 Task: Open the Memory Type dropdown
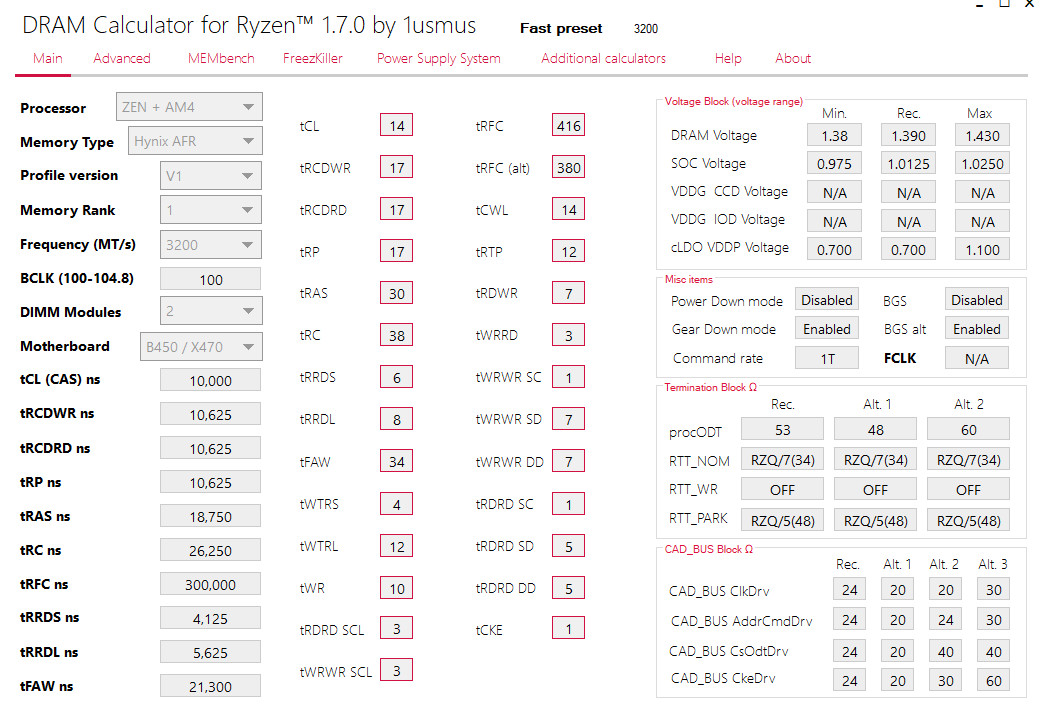click(195, 141)
